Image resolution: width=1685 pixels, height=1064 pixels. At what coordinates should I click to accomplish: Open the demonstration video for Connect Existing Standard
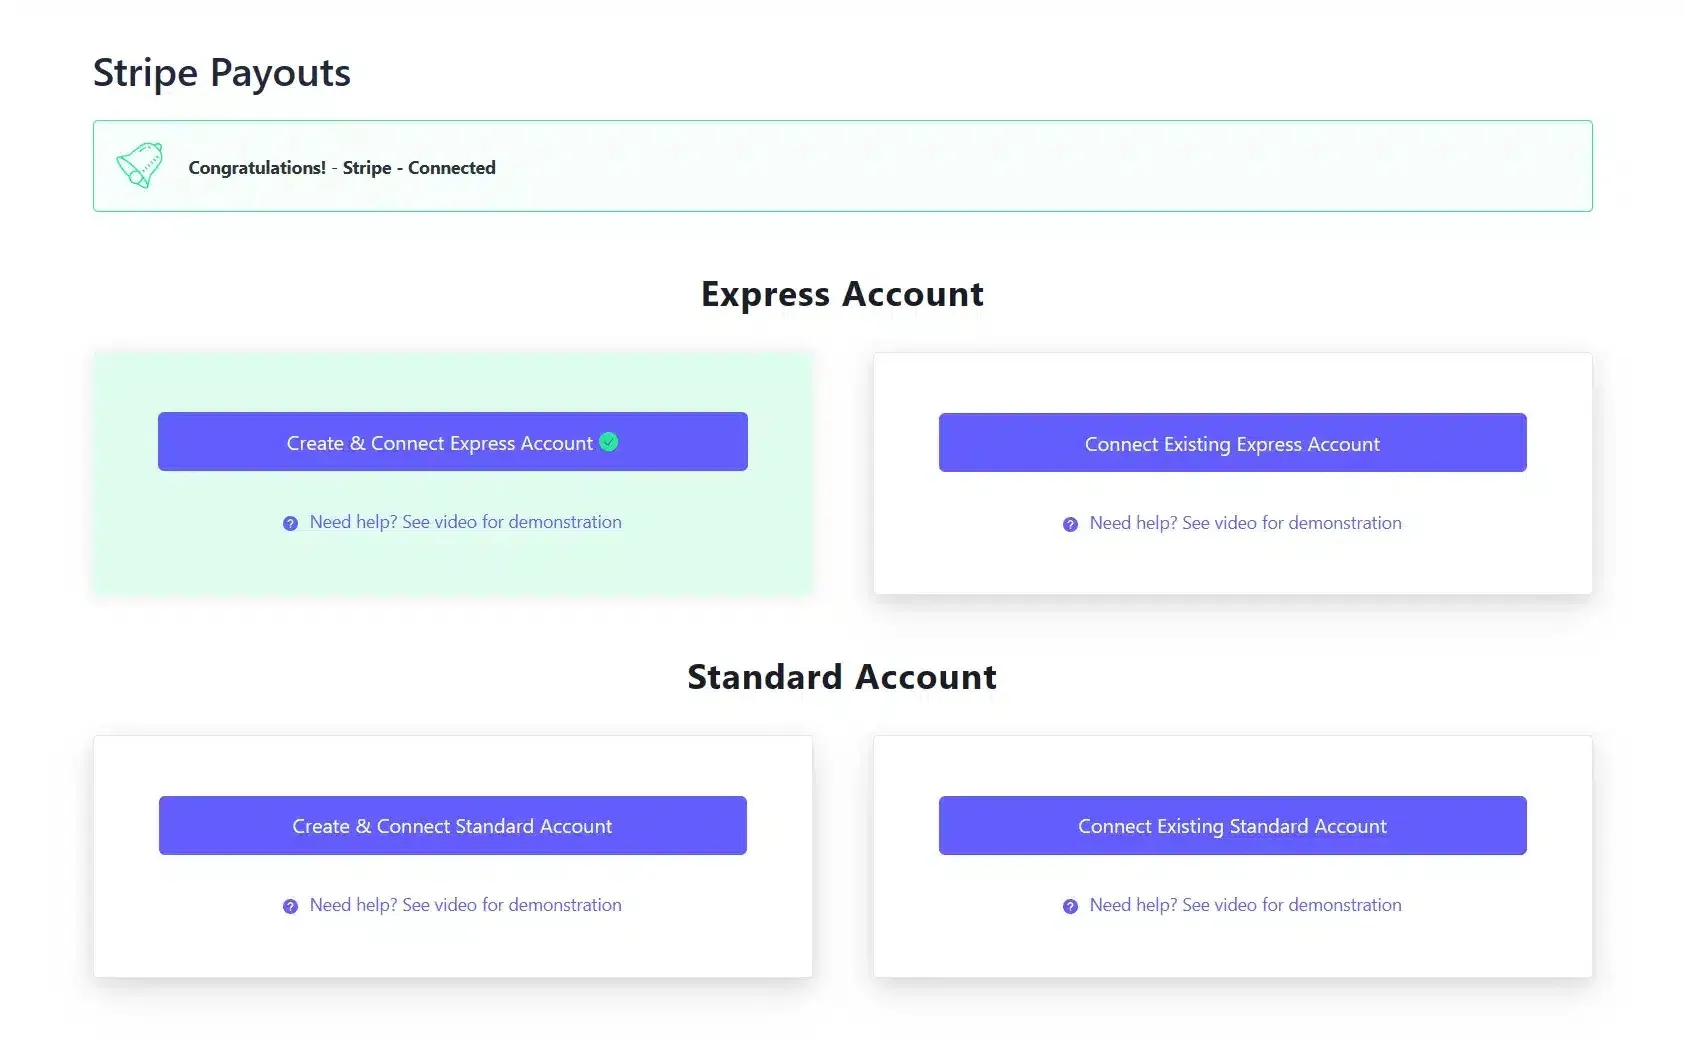(1245, 904)
